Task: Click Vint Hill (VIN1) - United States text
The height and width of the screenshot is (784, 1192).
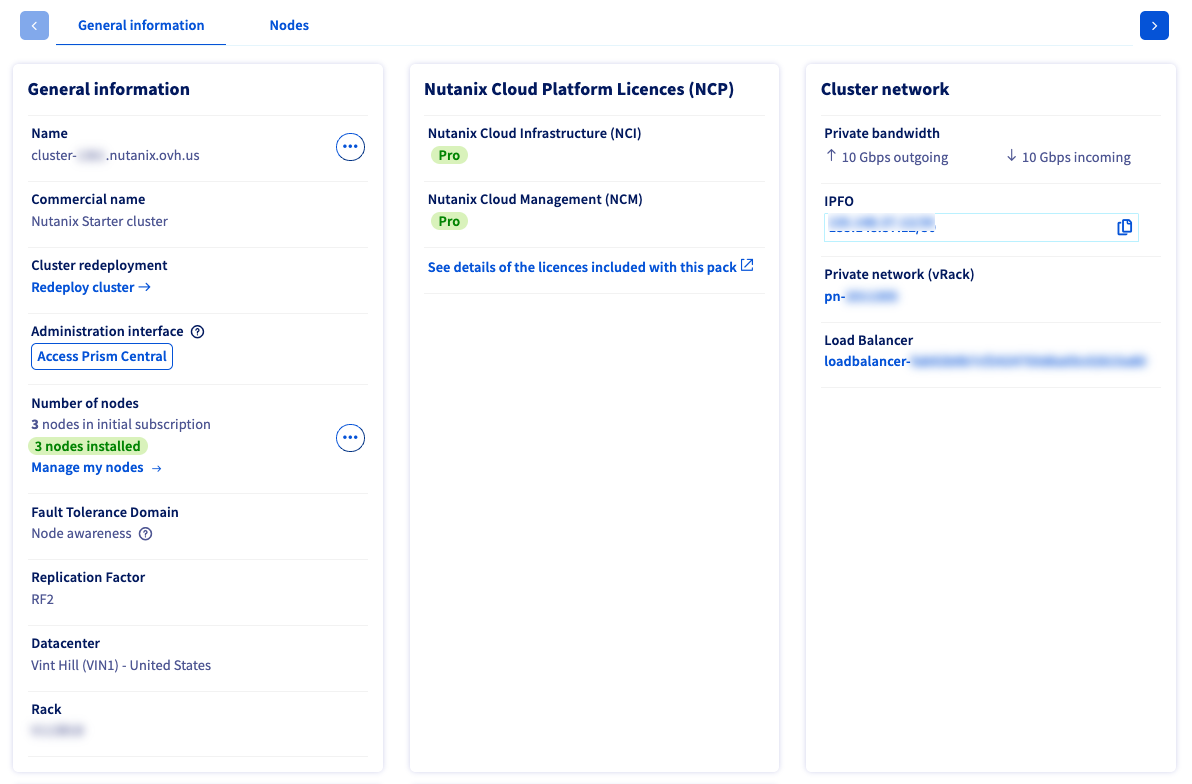Action: (121, 665)
